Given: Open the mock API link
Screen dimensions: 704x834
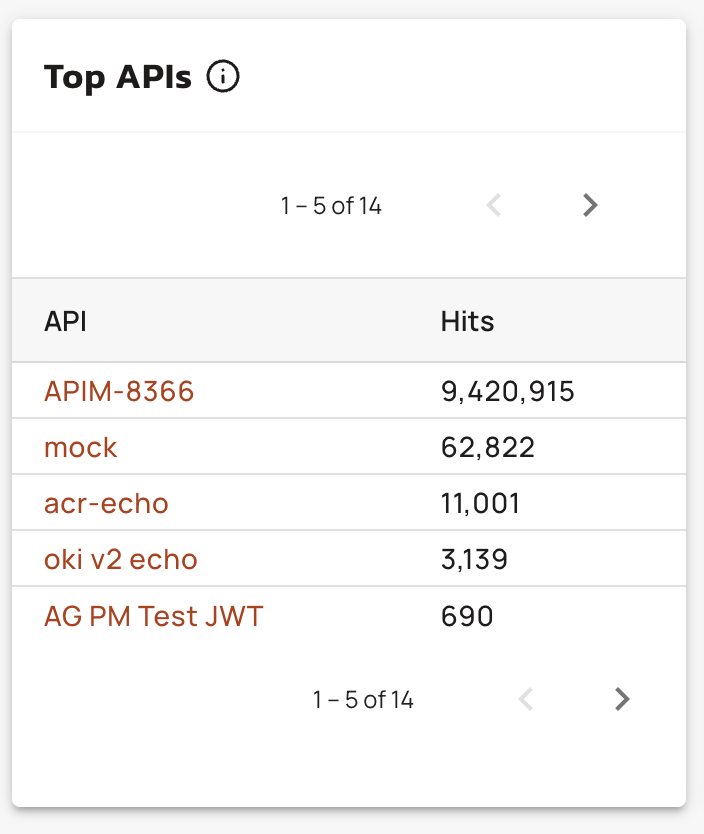Looking at the screenshot, I should pos(81,447).
